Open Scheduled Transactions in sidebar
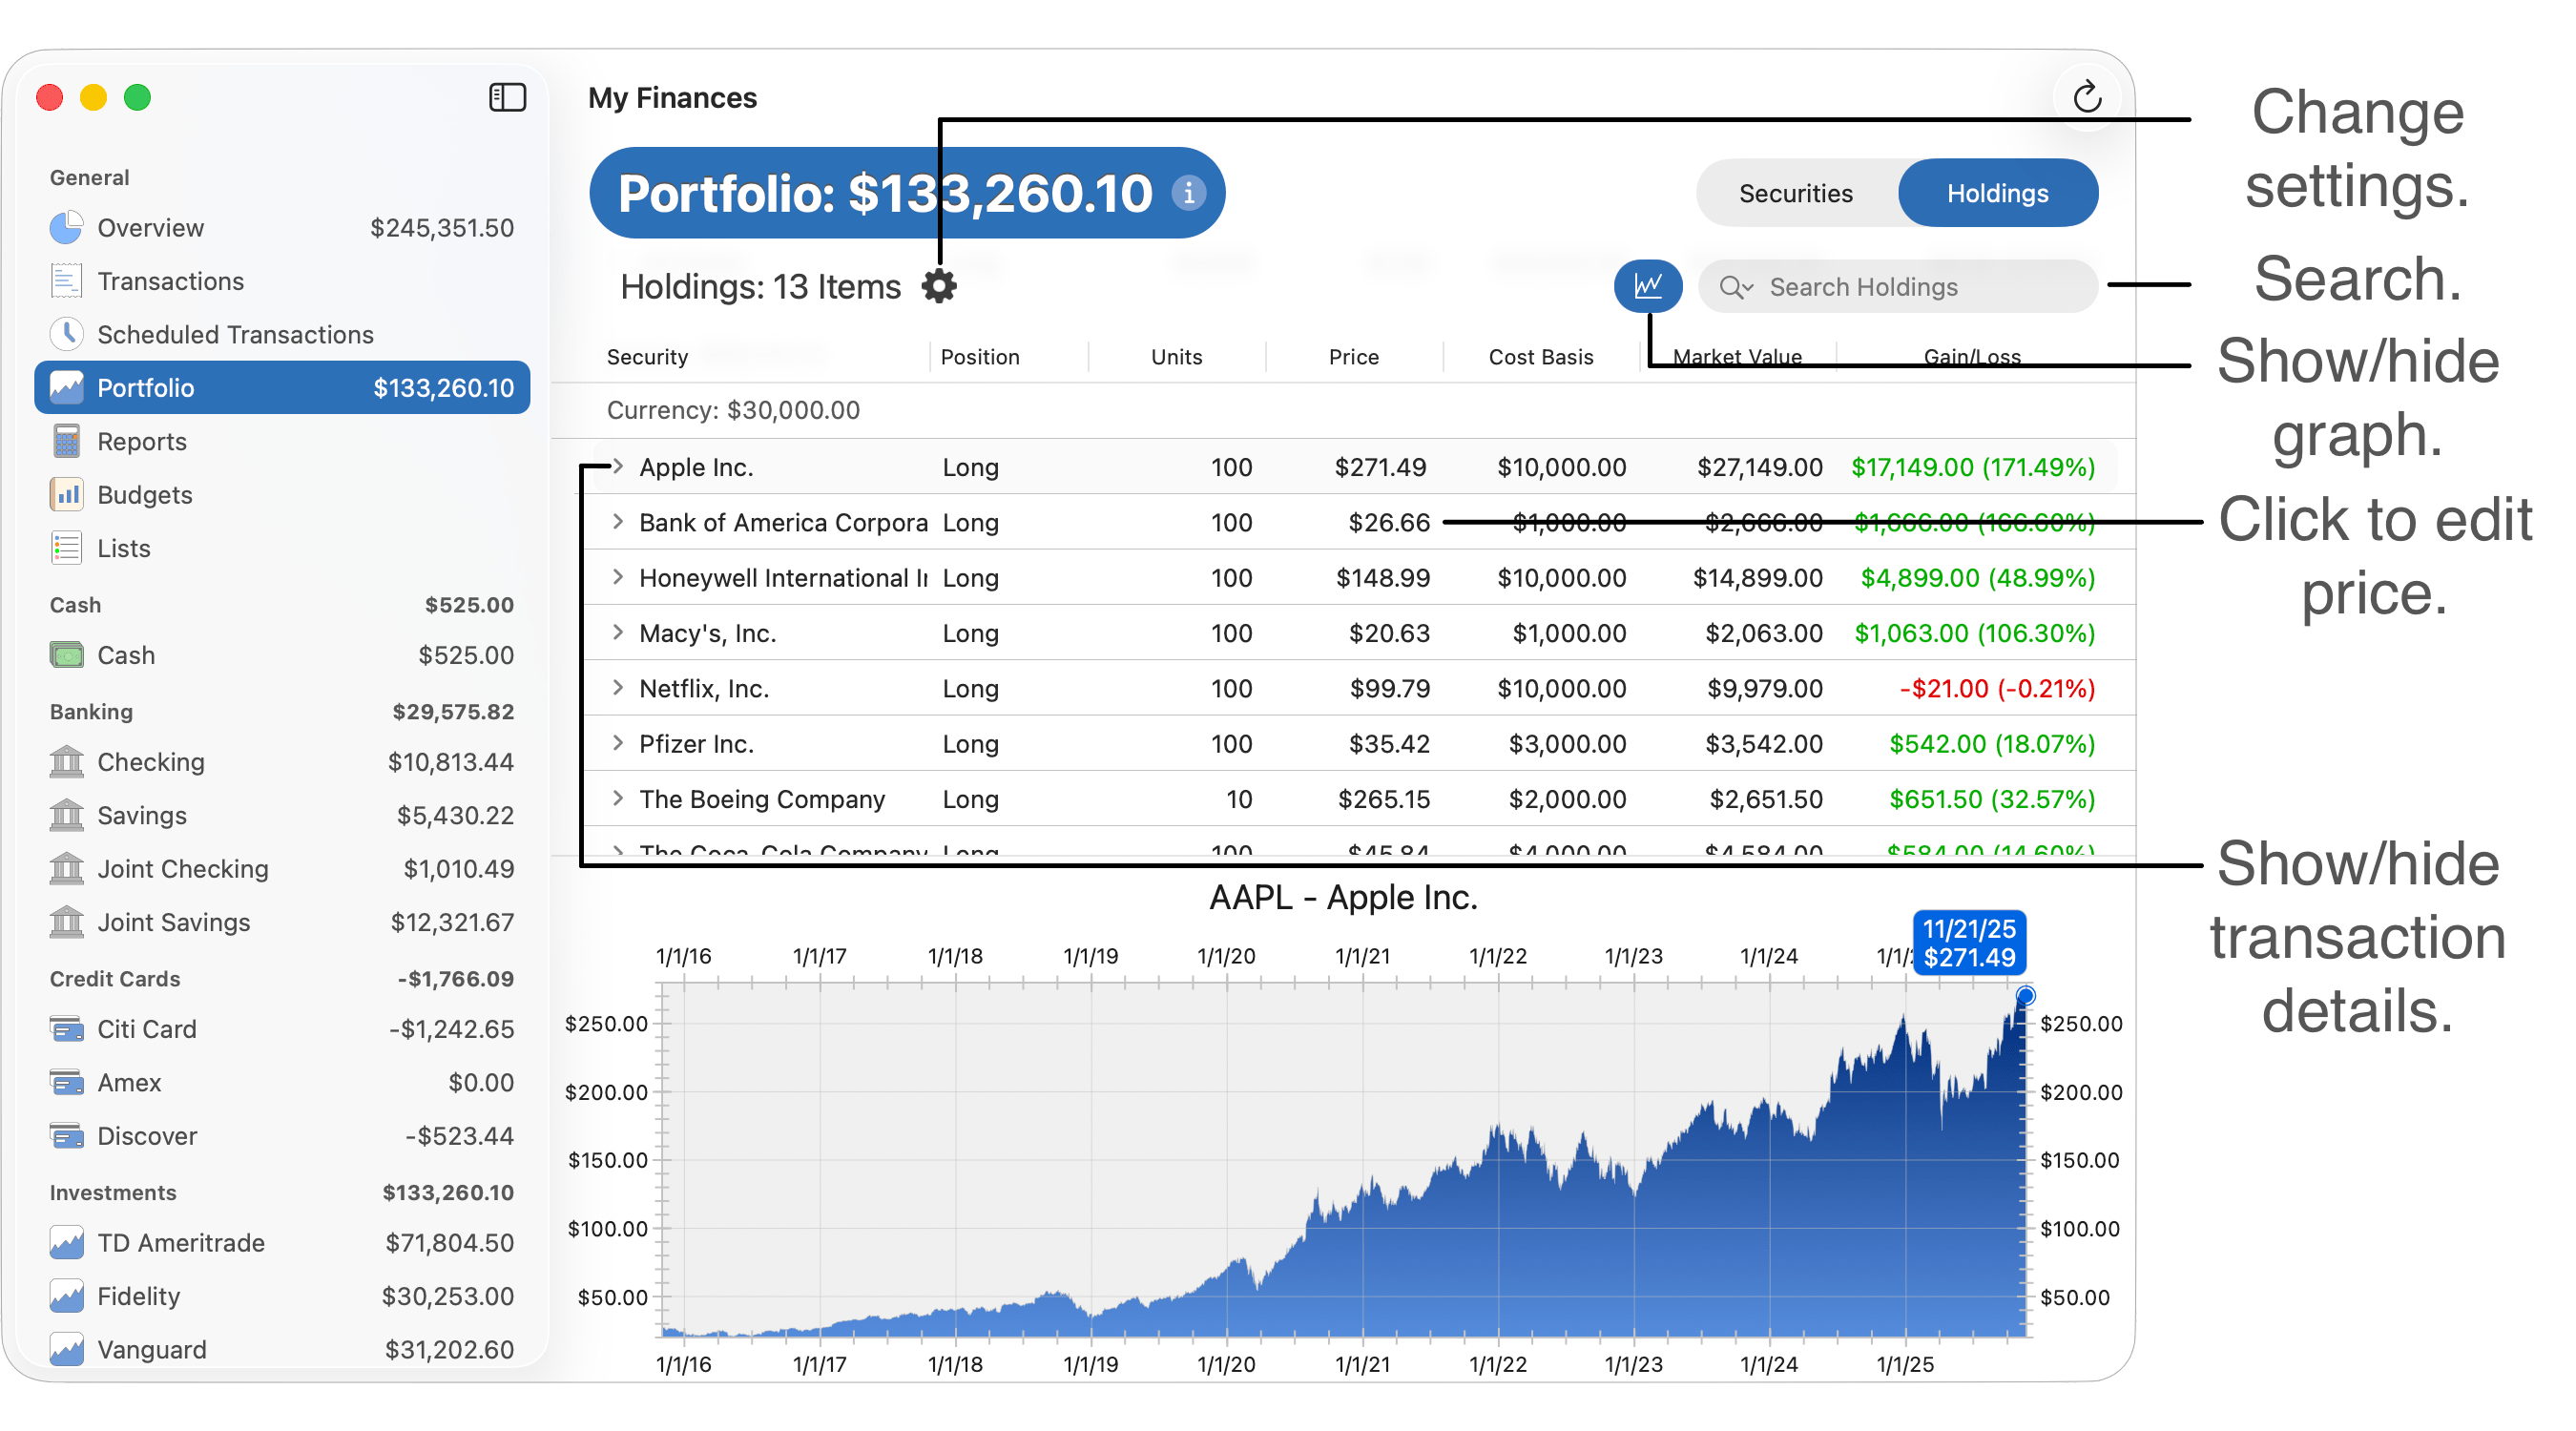Screen dimensions: 2576x1431 coord(235,334)
